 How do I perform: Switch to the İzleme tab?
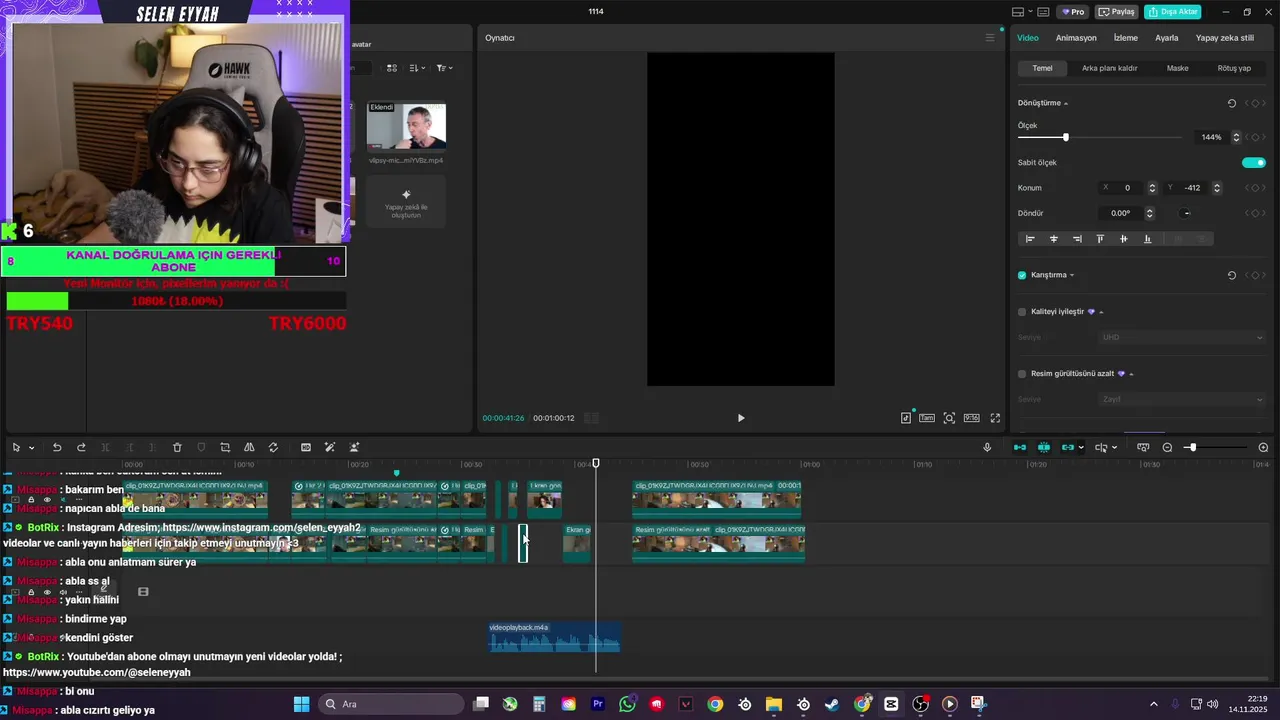1126,38
